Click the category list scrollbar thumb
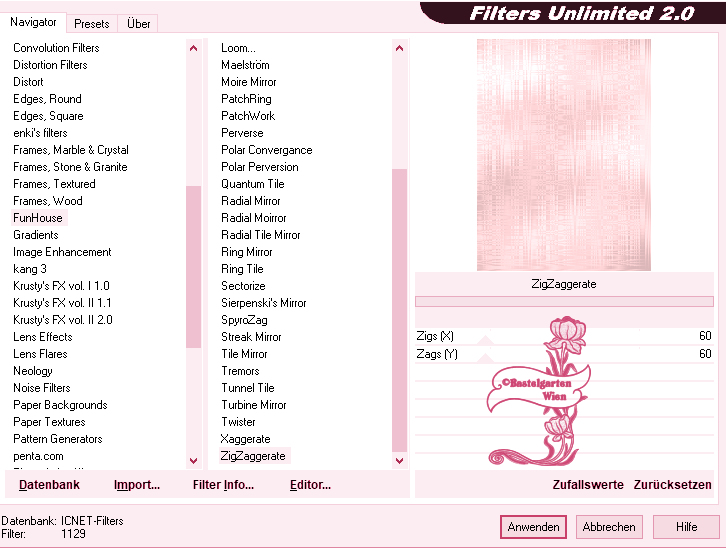Image resolution: width=726 pixels, height=548 pixels. 194,267
